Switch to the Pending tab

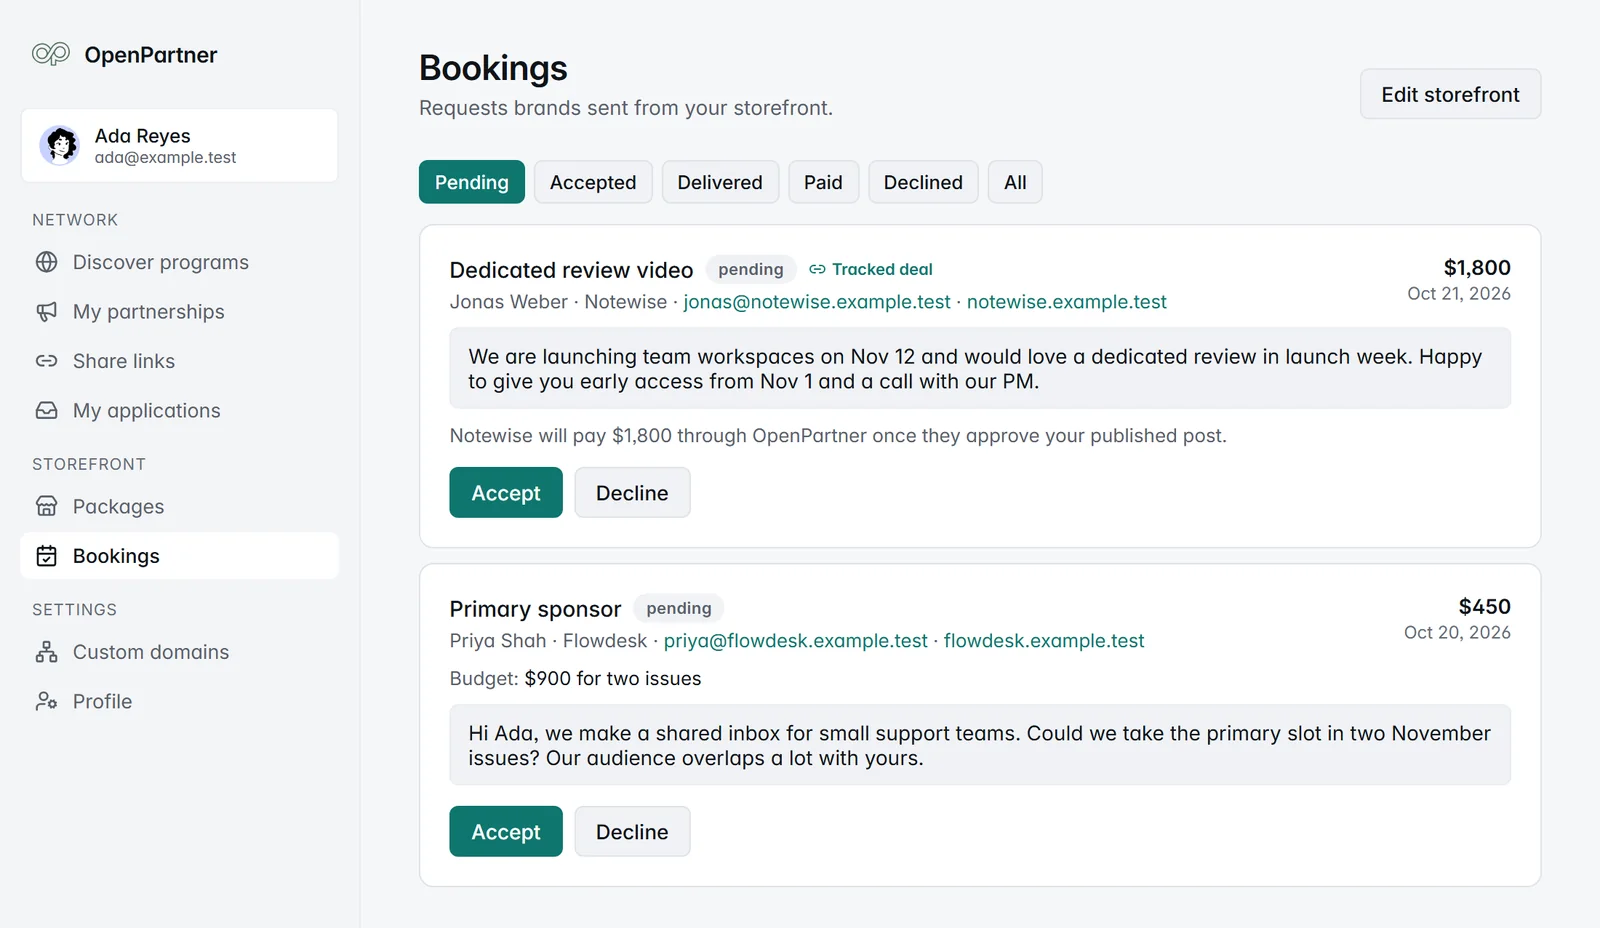tap(472, 182)
